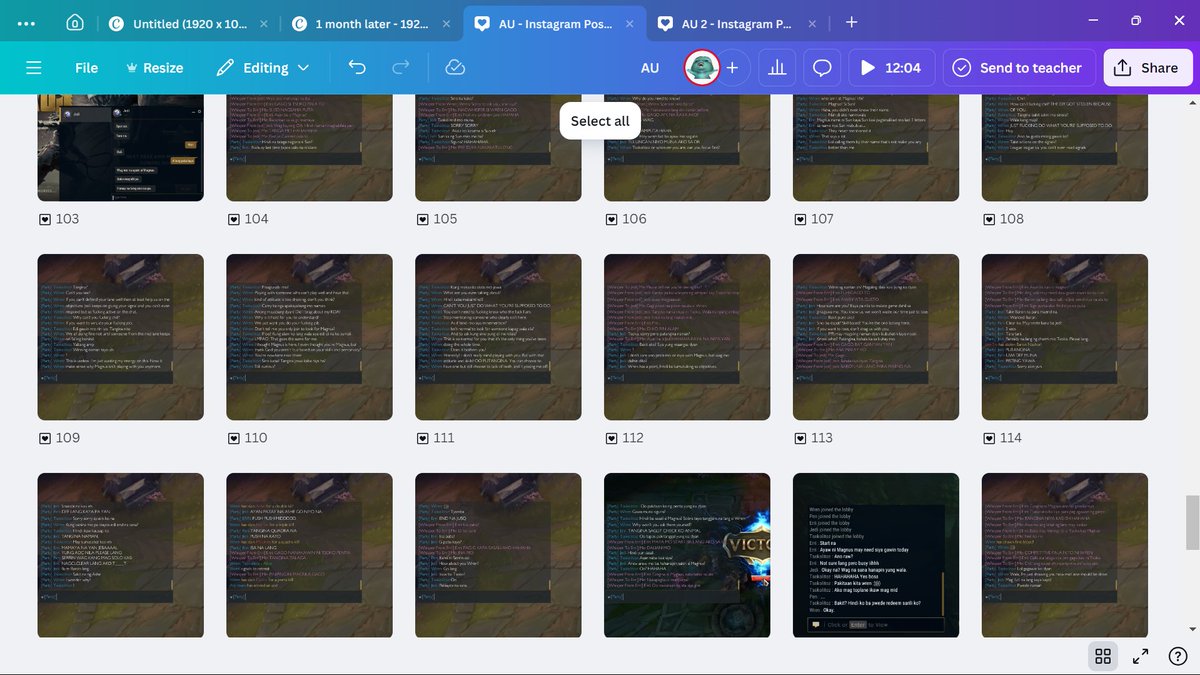Redo the last action
1200x675 pixels.
(x=401, y=68)
